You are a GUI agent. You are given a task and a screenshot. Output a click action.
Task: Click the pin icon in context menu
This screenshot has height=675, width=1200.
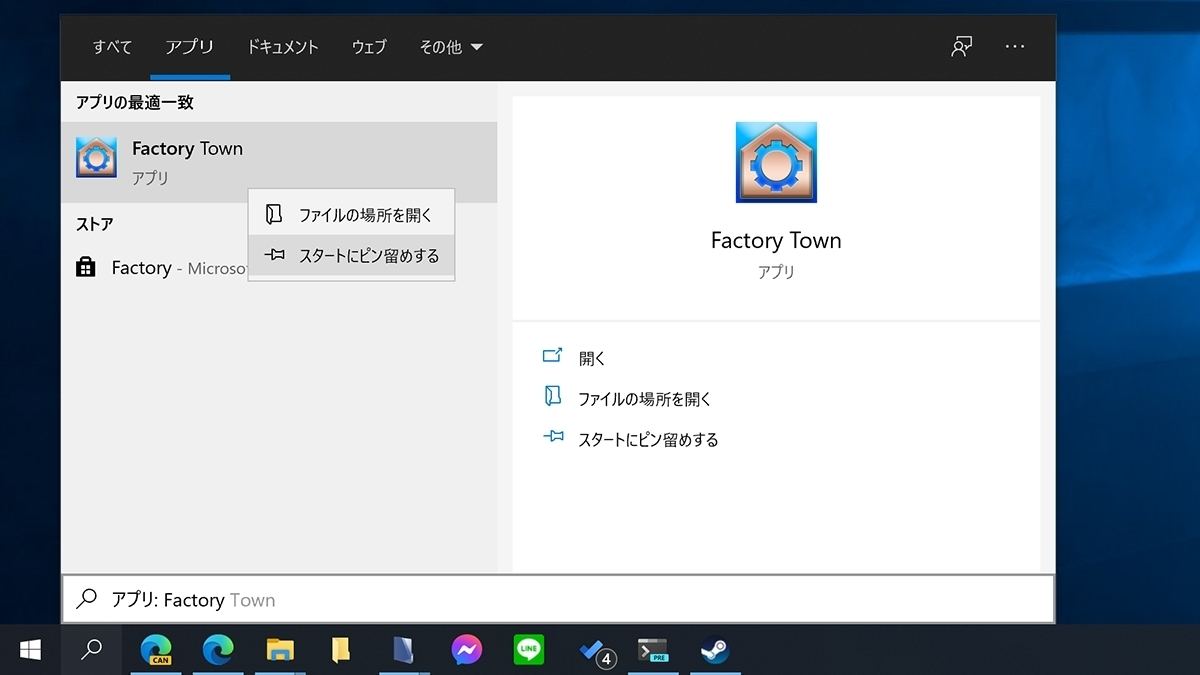pos(274,256)
